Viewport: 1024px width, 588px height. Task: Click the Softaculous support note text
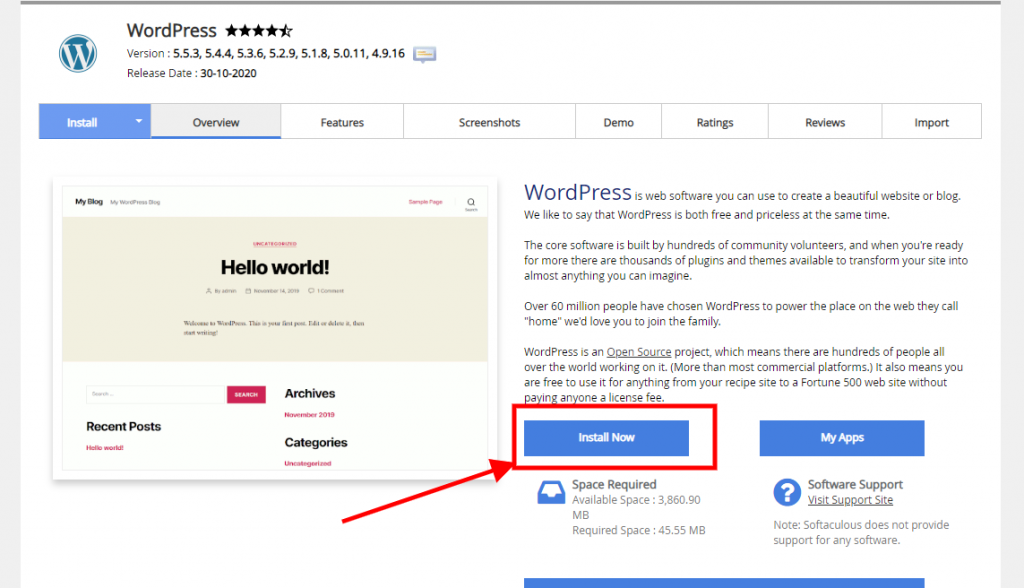tap(861, 532)
